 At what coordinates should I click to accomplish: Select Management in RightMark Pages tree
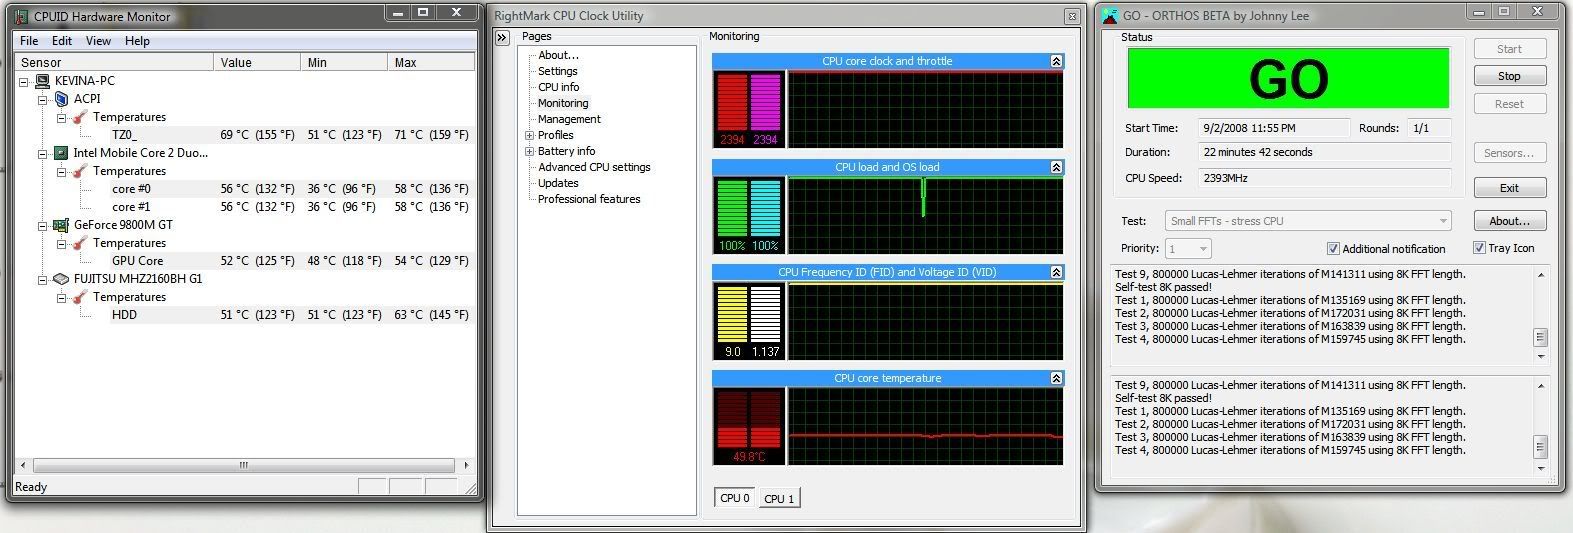pyautogui.click(x=569, y=119)
